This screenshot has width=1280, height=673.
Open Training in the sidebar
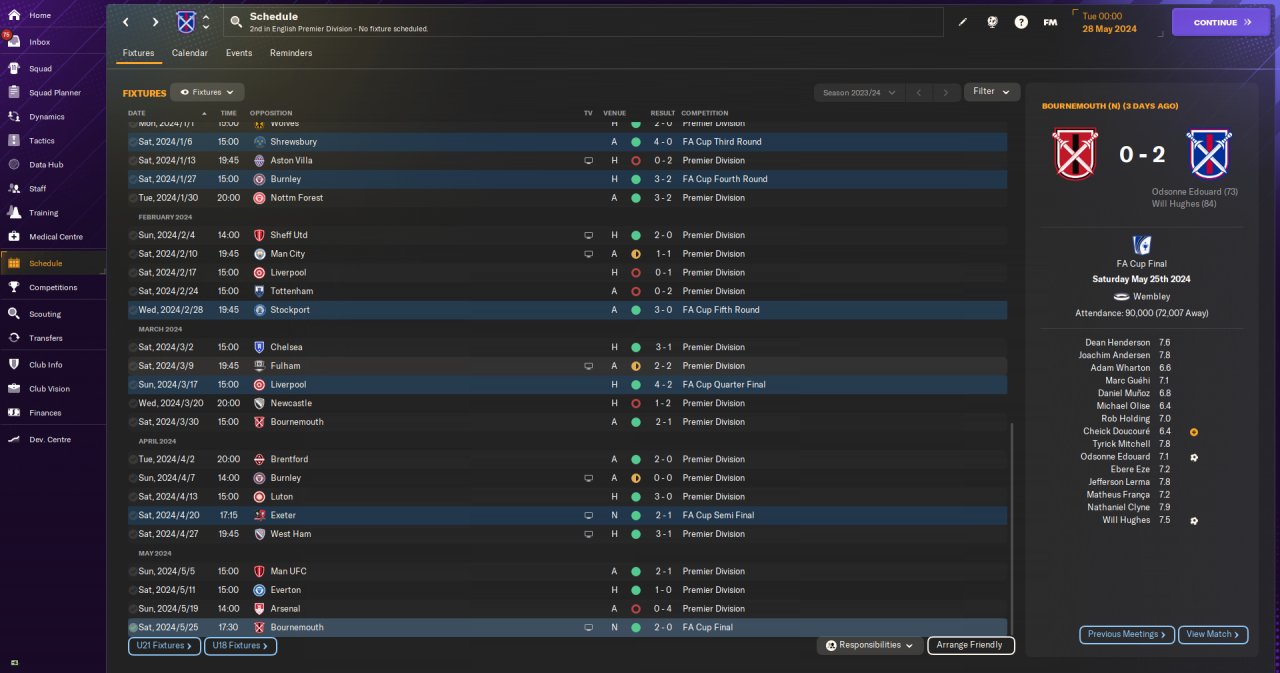tap(43, 213)
